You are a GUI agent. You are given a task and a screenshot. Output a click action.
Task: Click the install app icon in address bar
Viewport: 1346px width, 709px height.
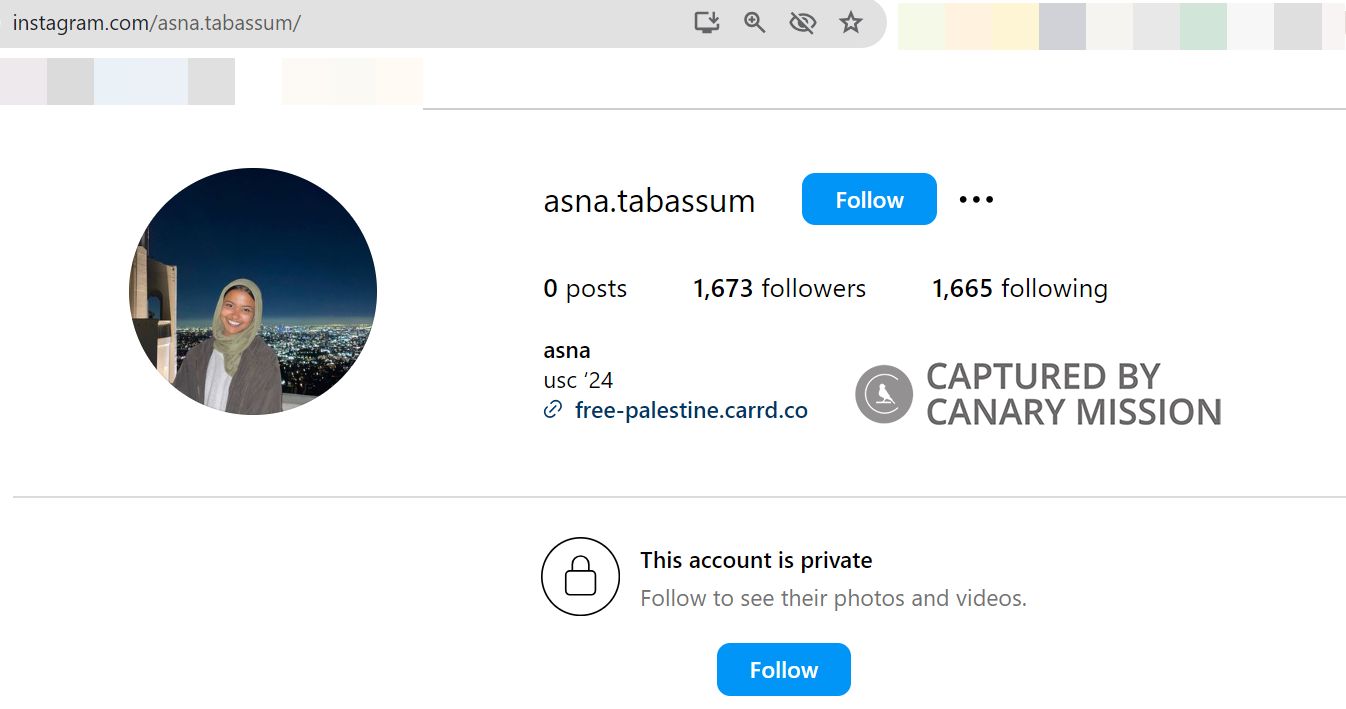(707, 22)
